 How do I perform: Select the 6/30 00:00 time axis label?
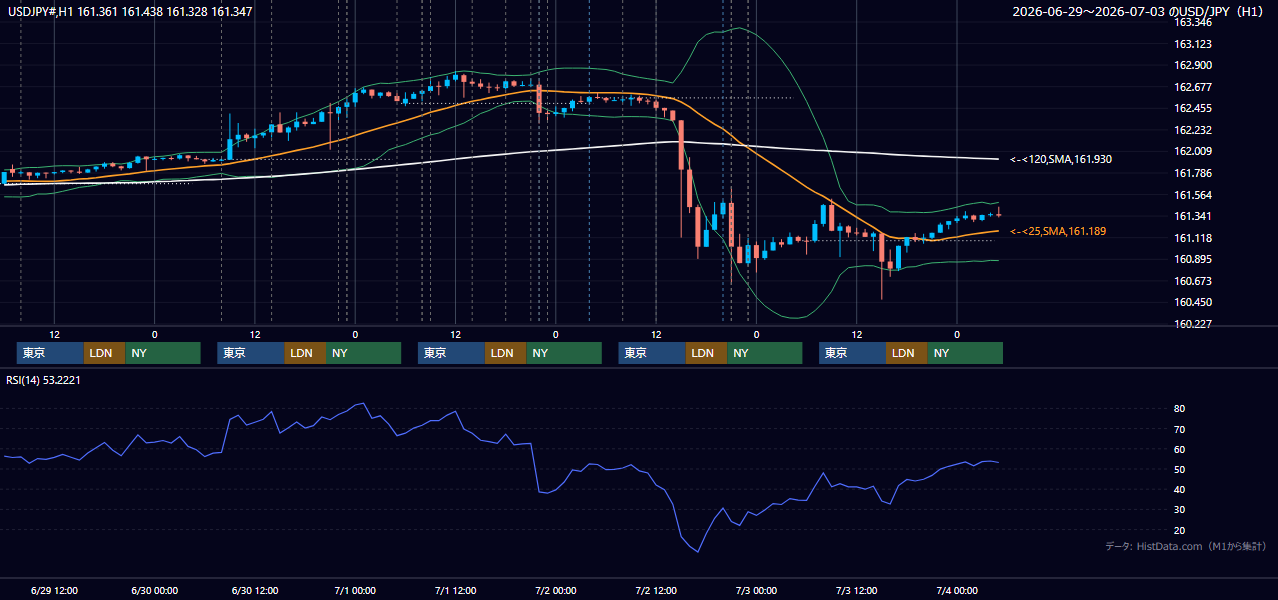154,590
